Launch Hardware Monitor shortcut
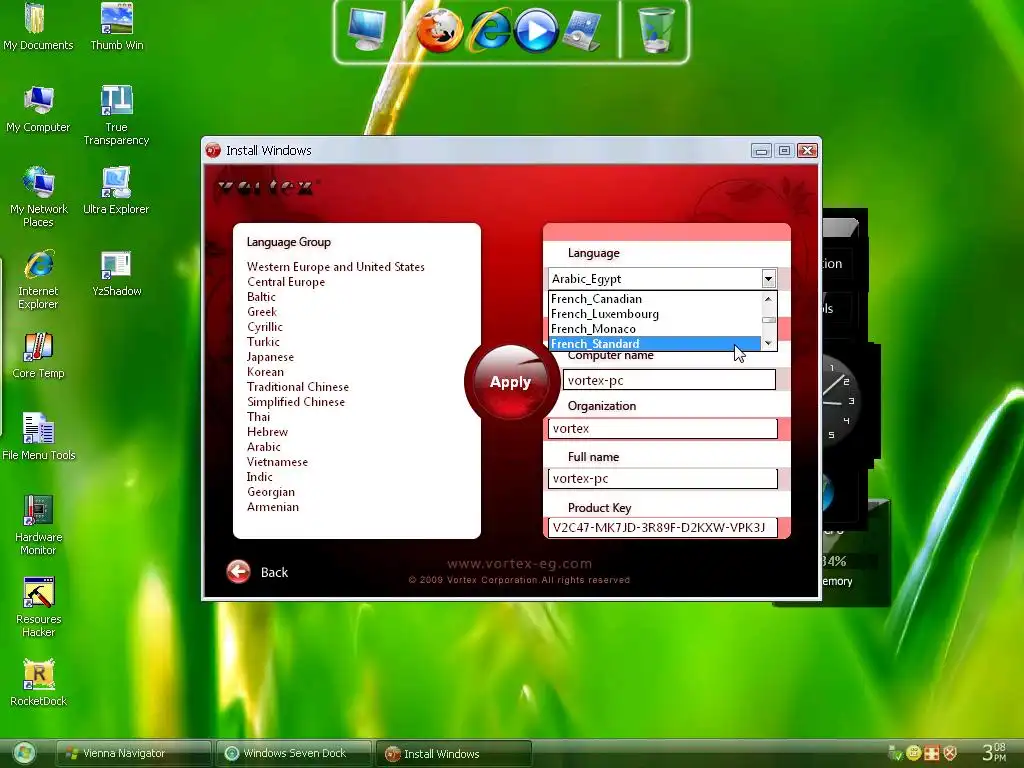 (38, 525)
